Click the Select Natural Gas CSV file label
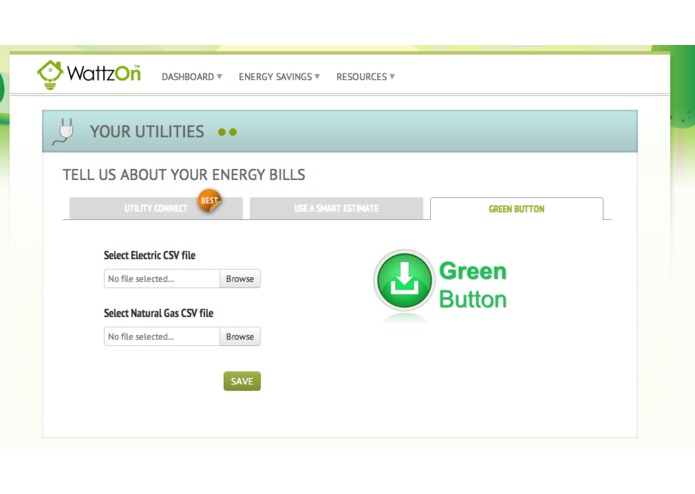The width and height of the screenshot is (695, 494). pyautogui.click(x=158, y=313)
